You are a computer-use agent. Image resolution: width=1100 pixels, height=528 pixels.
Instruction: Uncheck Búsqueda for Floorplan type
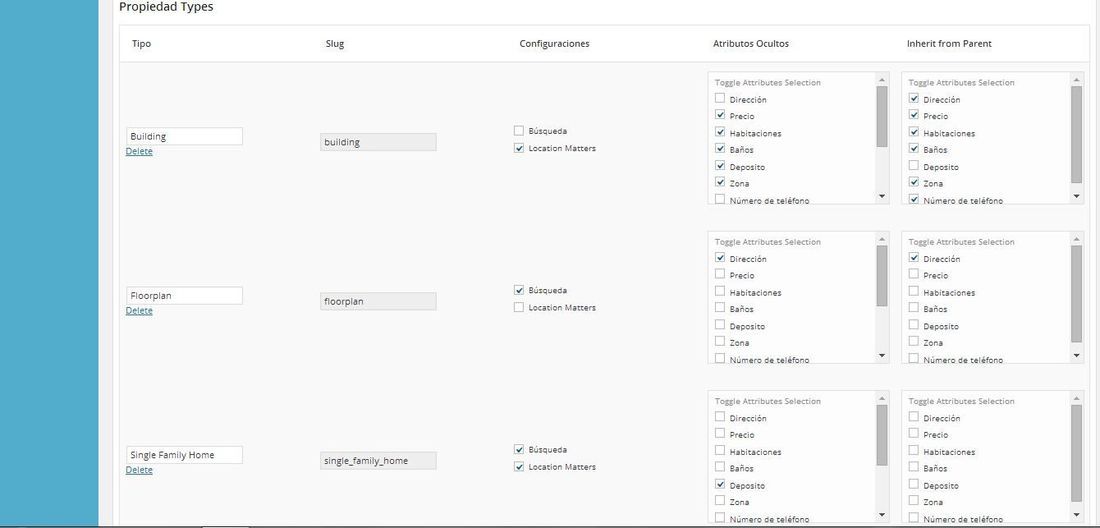tap(518, 290)
